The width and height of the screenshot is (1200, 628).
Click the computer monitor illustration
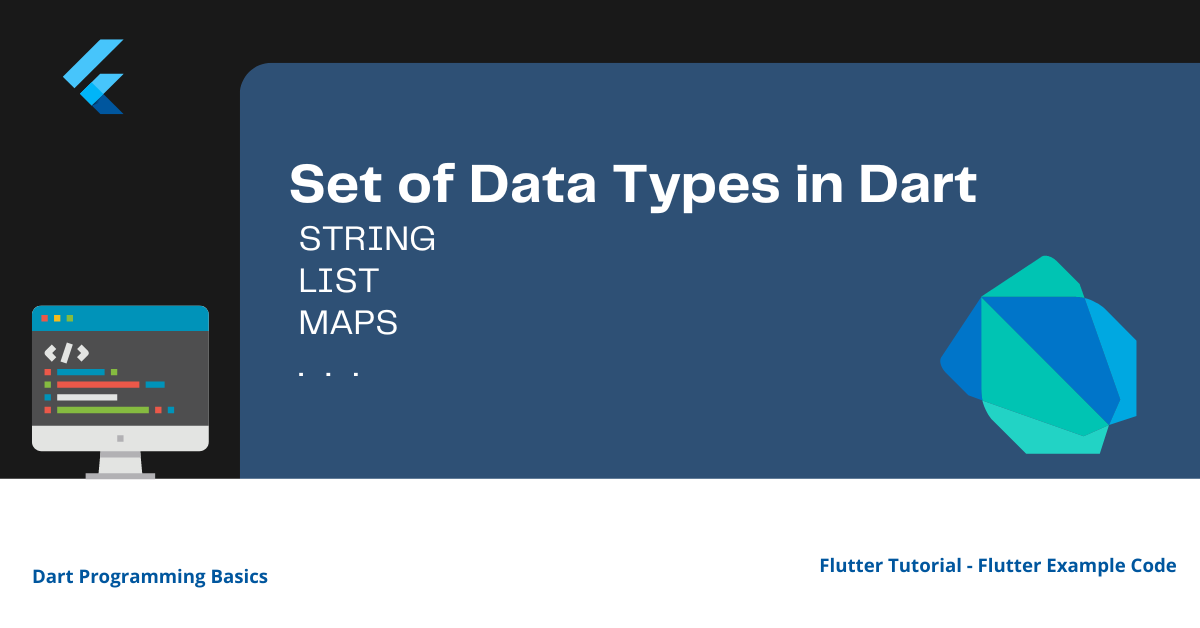[120, 392]
